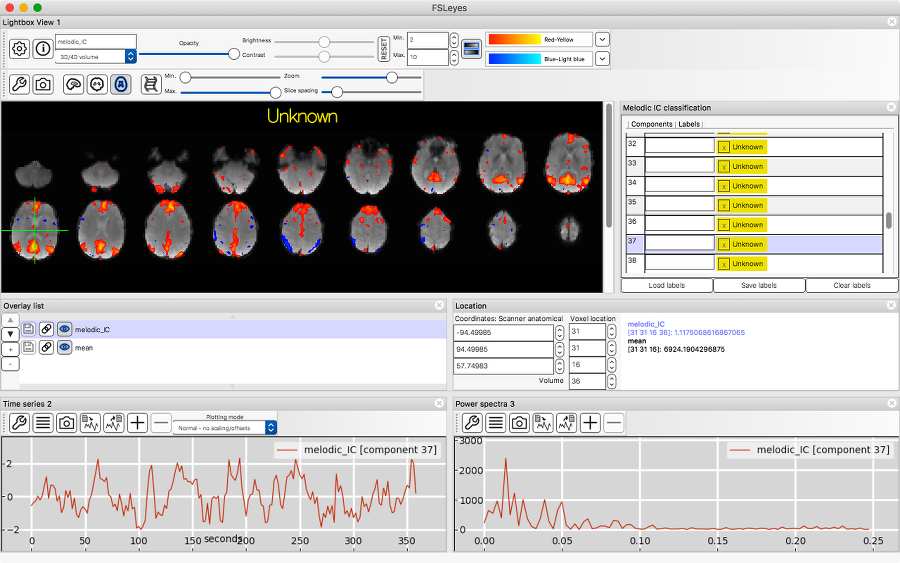Open the 3D/4D volume overlay type dropdown
Viewport: 900px width, 563px height.
(x=130, y=57)
